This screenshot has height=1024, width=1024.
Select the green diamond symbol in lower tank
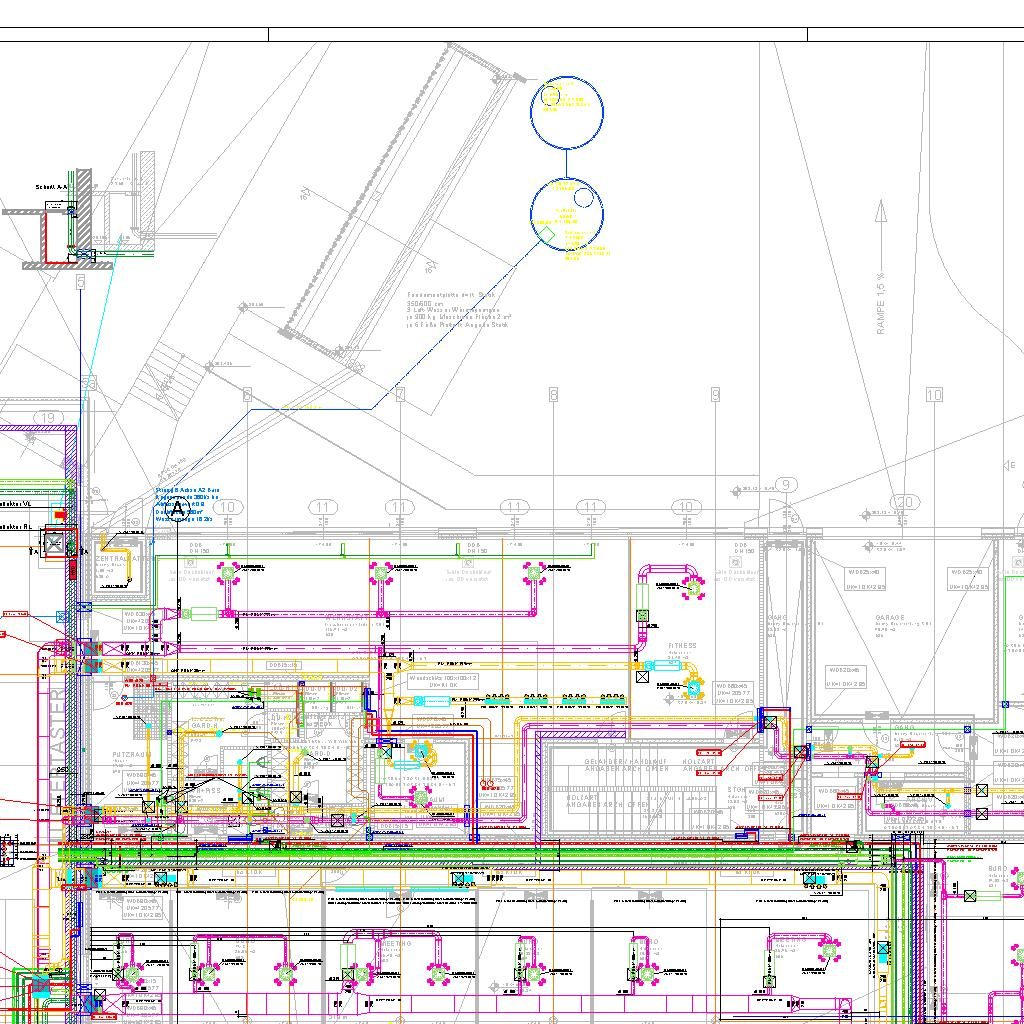tap(547, 235)
